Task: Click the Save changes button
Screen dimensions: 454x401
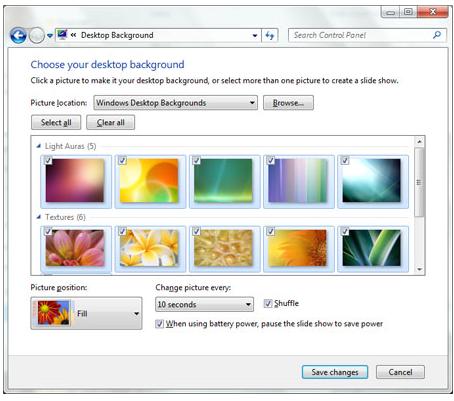Action: pyautogui.click(x=335, y=372)
